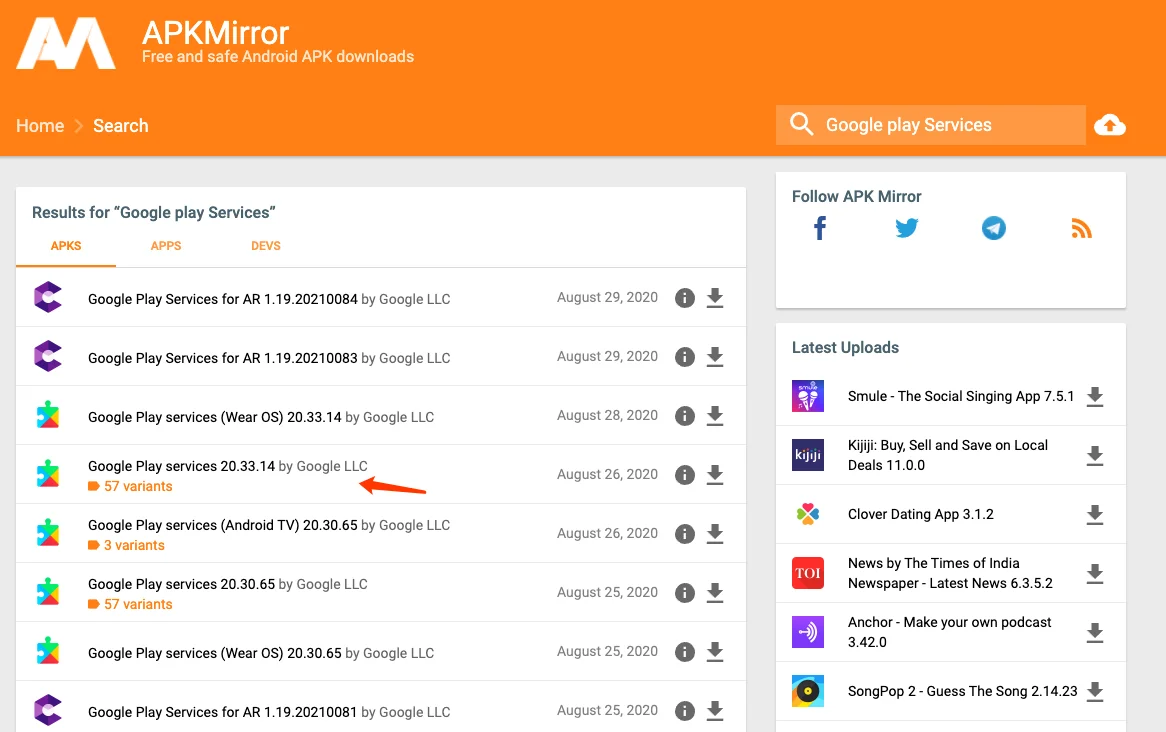Download Smule Social Singing App 7.5.1
This screenshot has width=1166, height=732.
click(1095, 396)
